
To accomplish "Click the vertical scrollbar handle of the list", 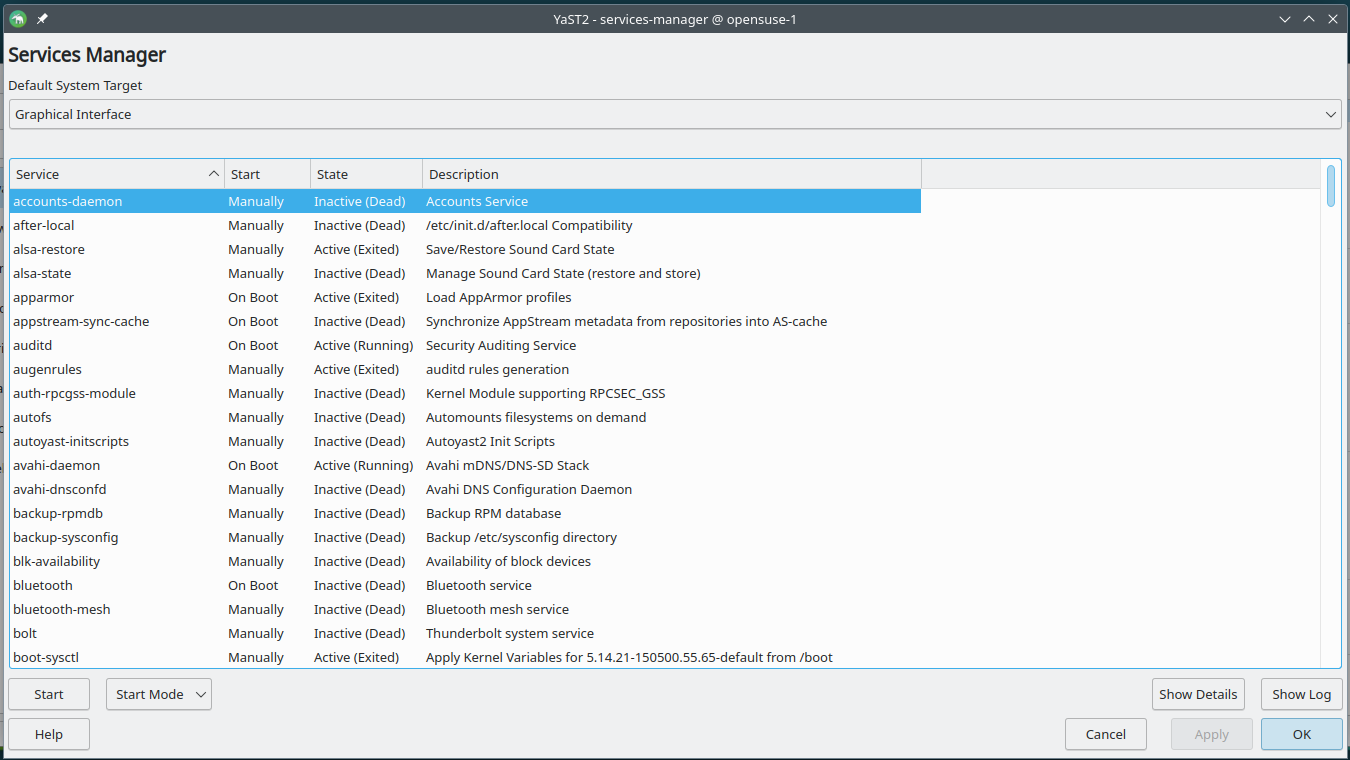I will coord(1331,186).
